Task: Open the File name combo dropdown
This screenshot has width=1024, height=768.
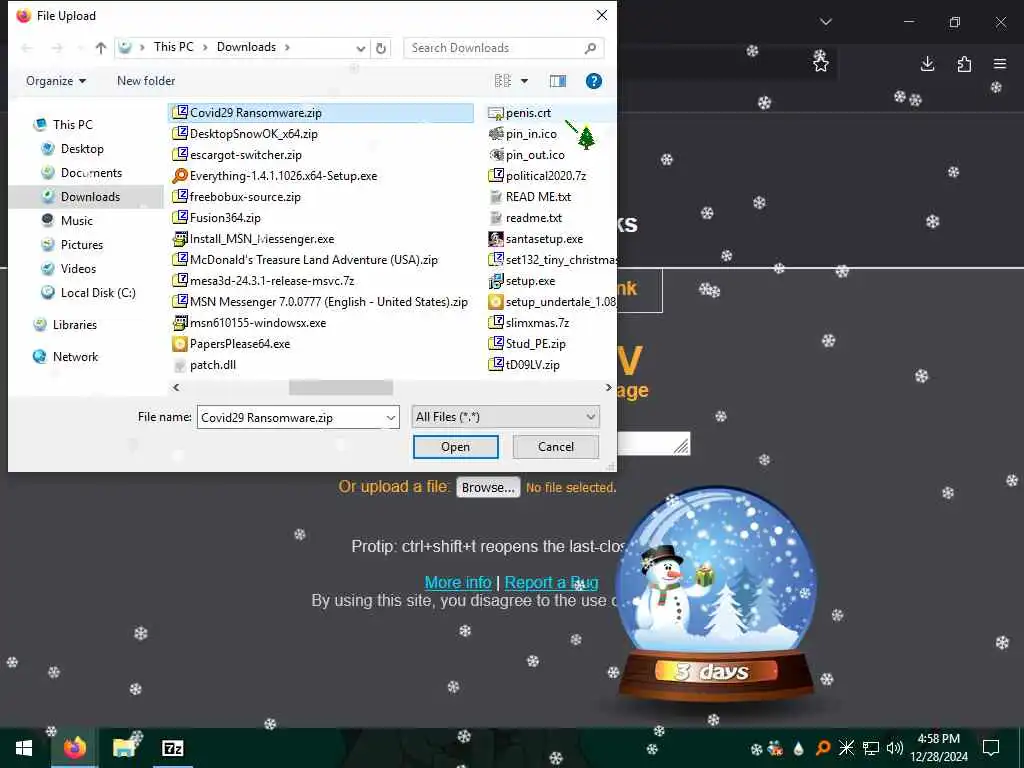Action: [x=391, y=417]
